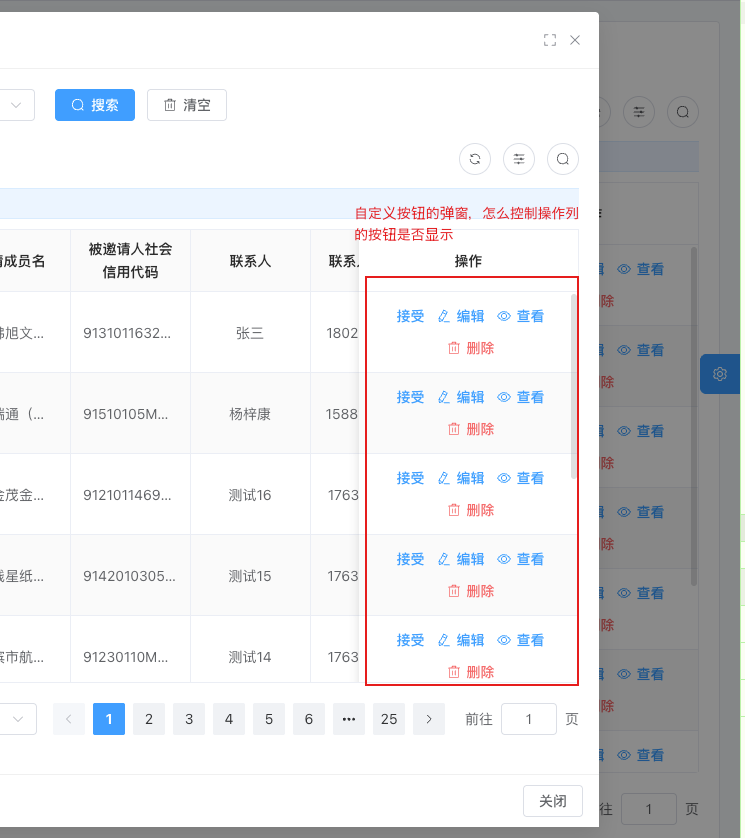This screenshot has width=745, height=838.
Task: Go to page 3
Action: coord(189,719)
